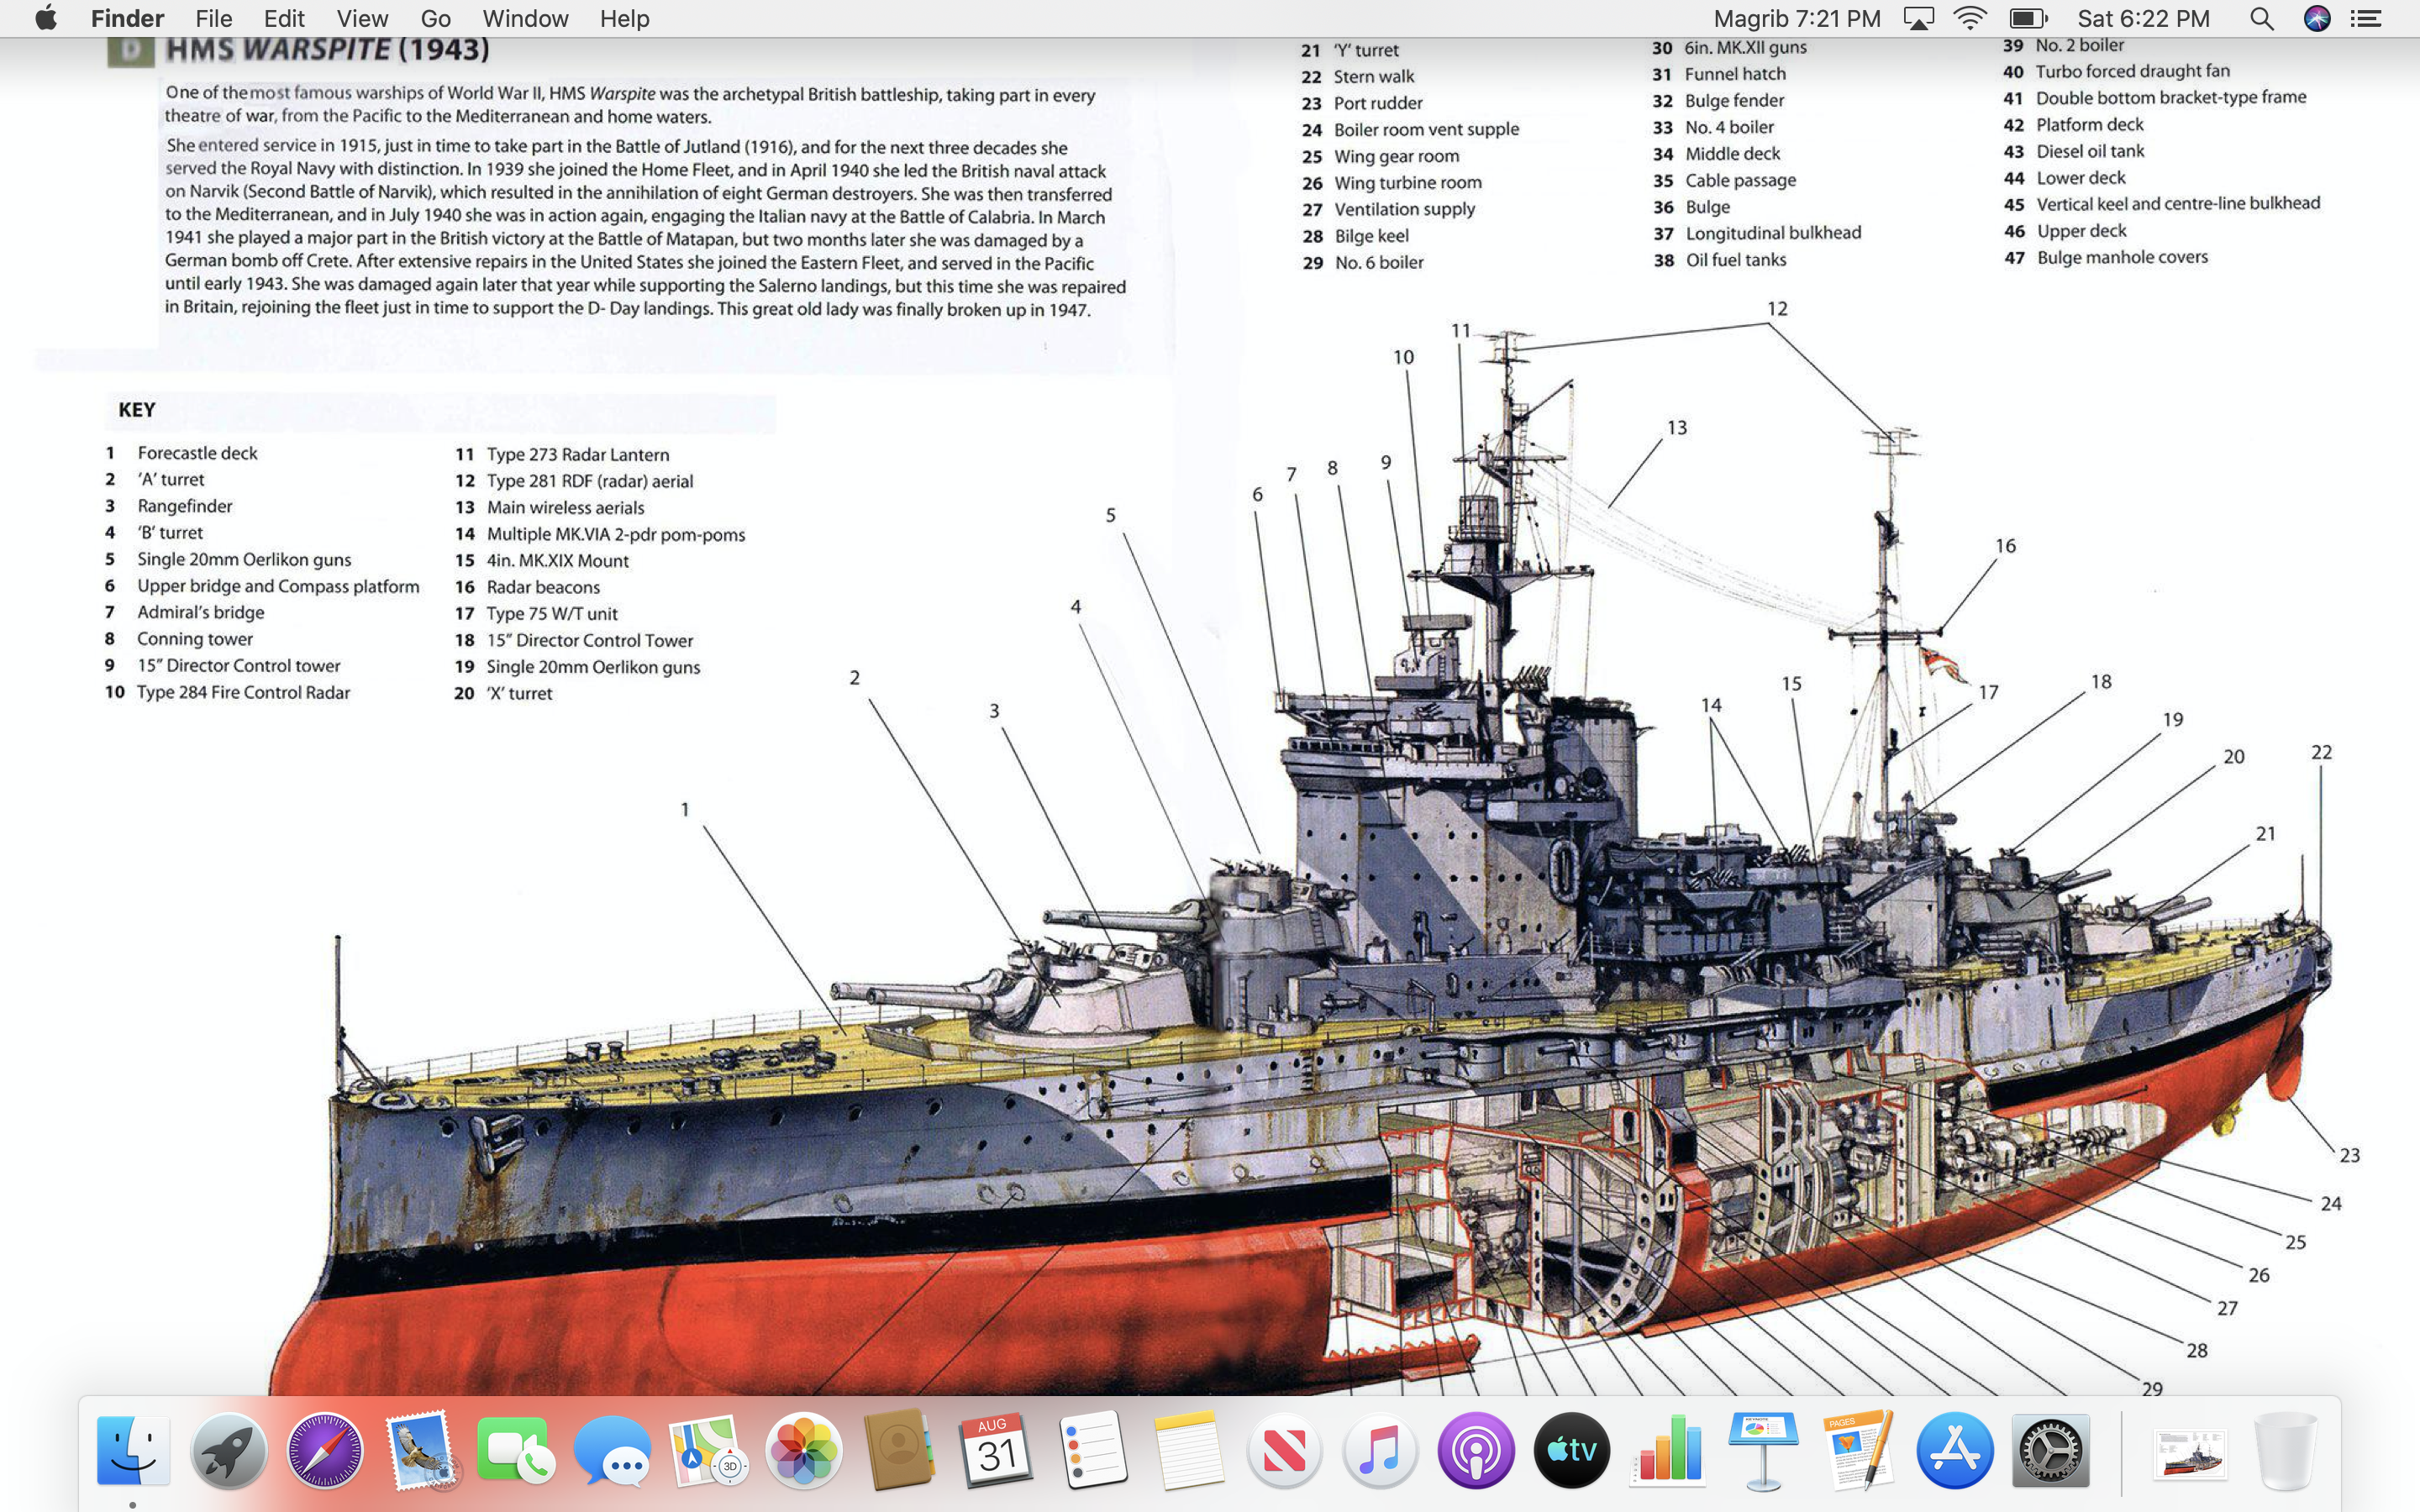Launch Keynote from the dock

point(1764,1450)
